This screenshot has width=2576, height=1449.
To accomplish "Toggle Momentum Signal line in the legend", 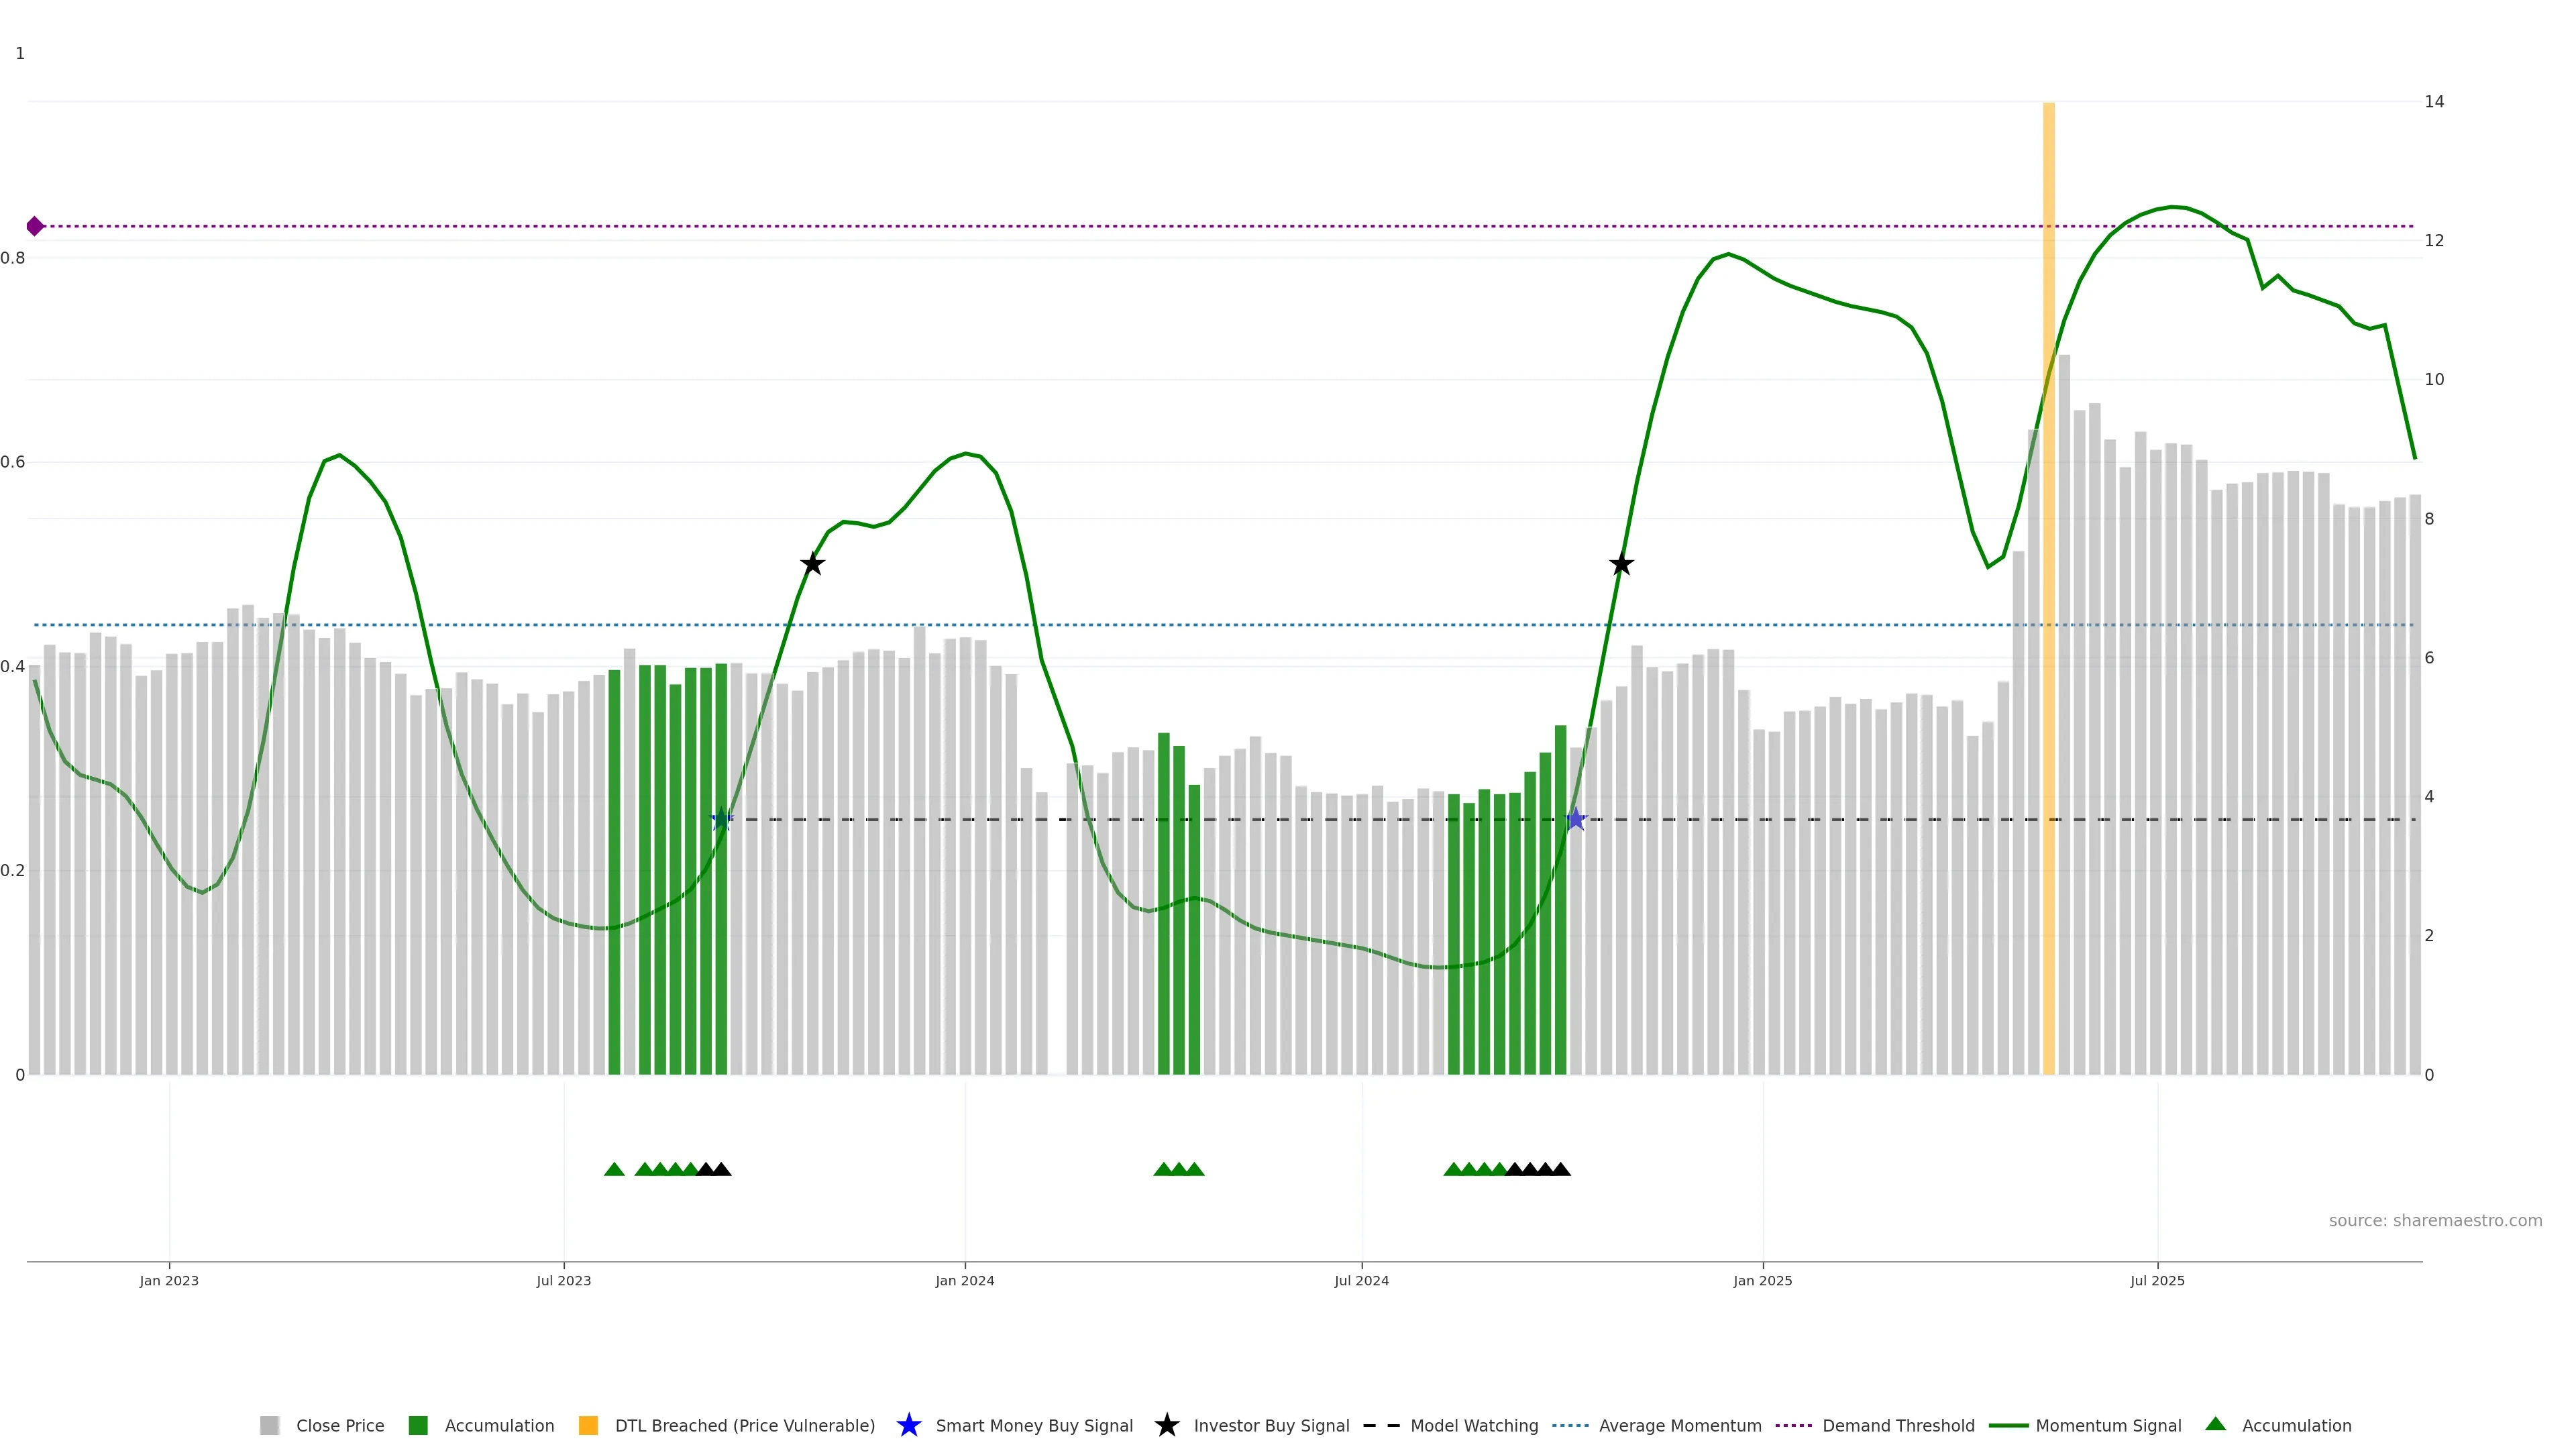I will [x=2107, y=1425].
